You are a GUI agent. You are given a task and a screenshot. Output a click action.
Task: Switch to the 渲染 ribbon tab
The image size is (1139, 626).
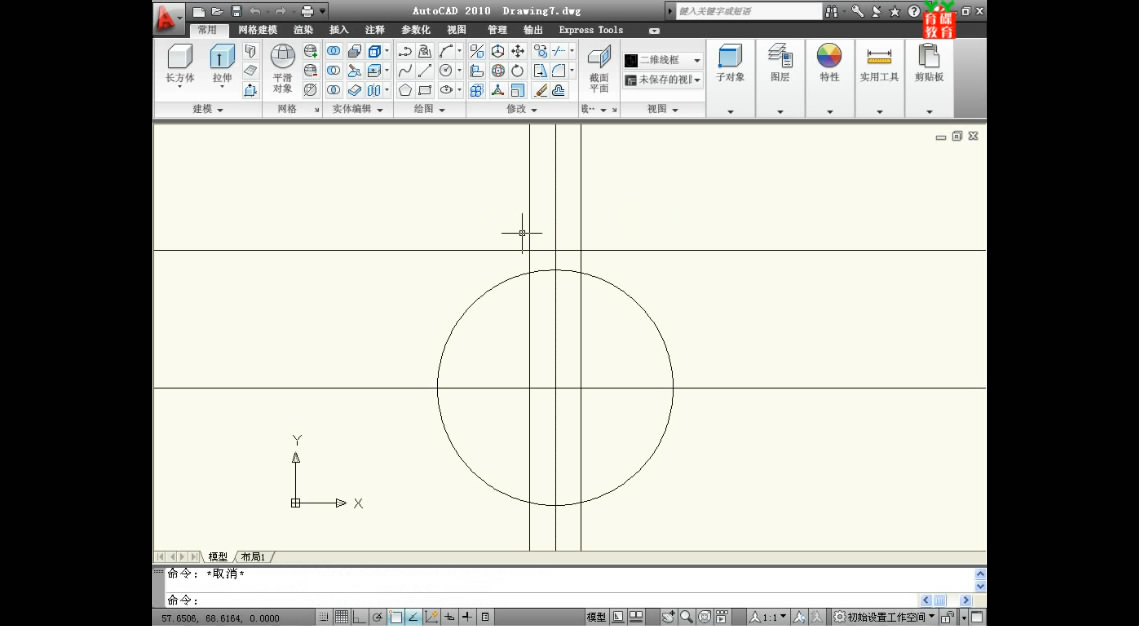click(304, 31)
